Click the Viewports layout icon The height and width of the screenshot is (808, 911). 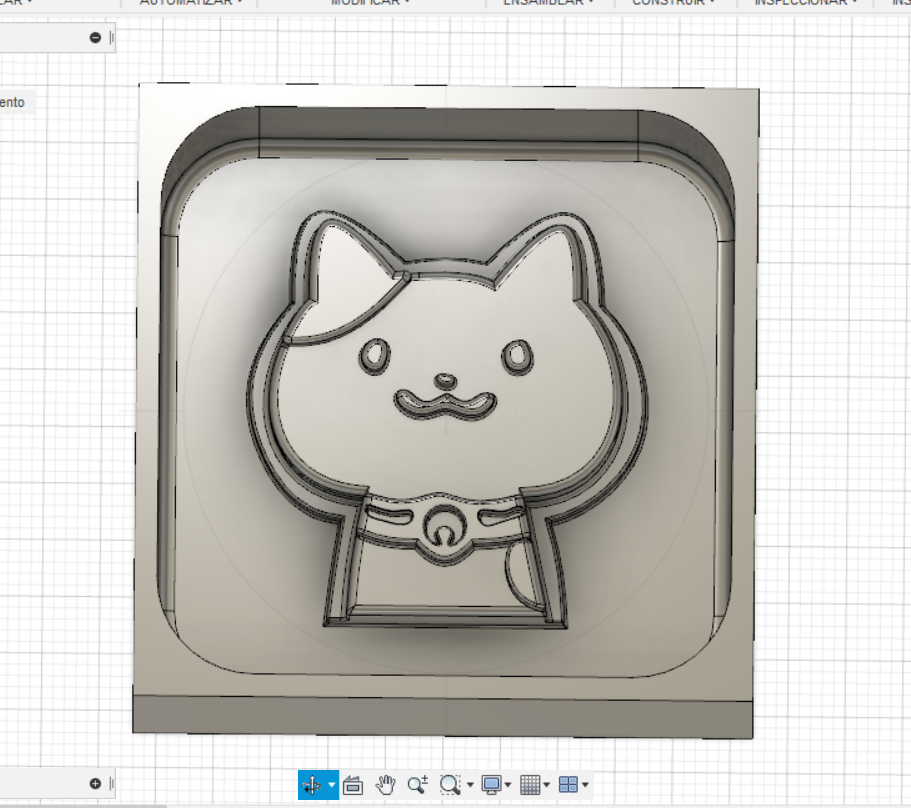click(x=568, y=785)
